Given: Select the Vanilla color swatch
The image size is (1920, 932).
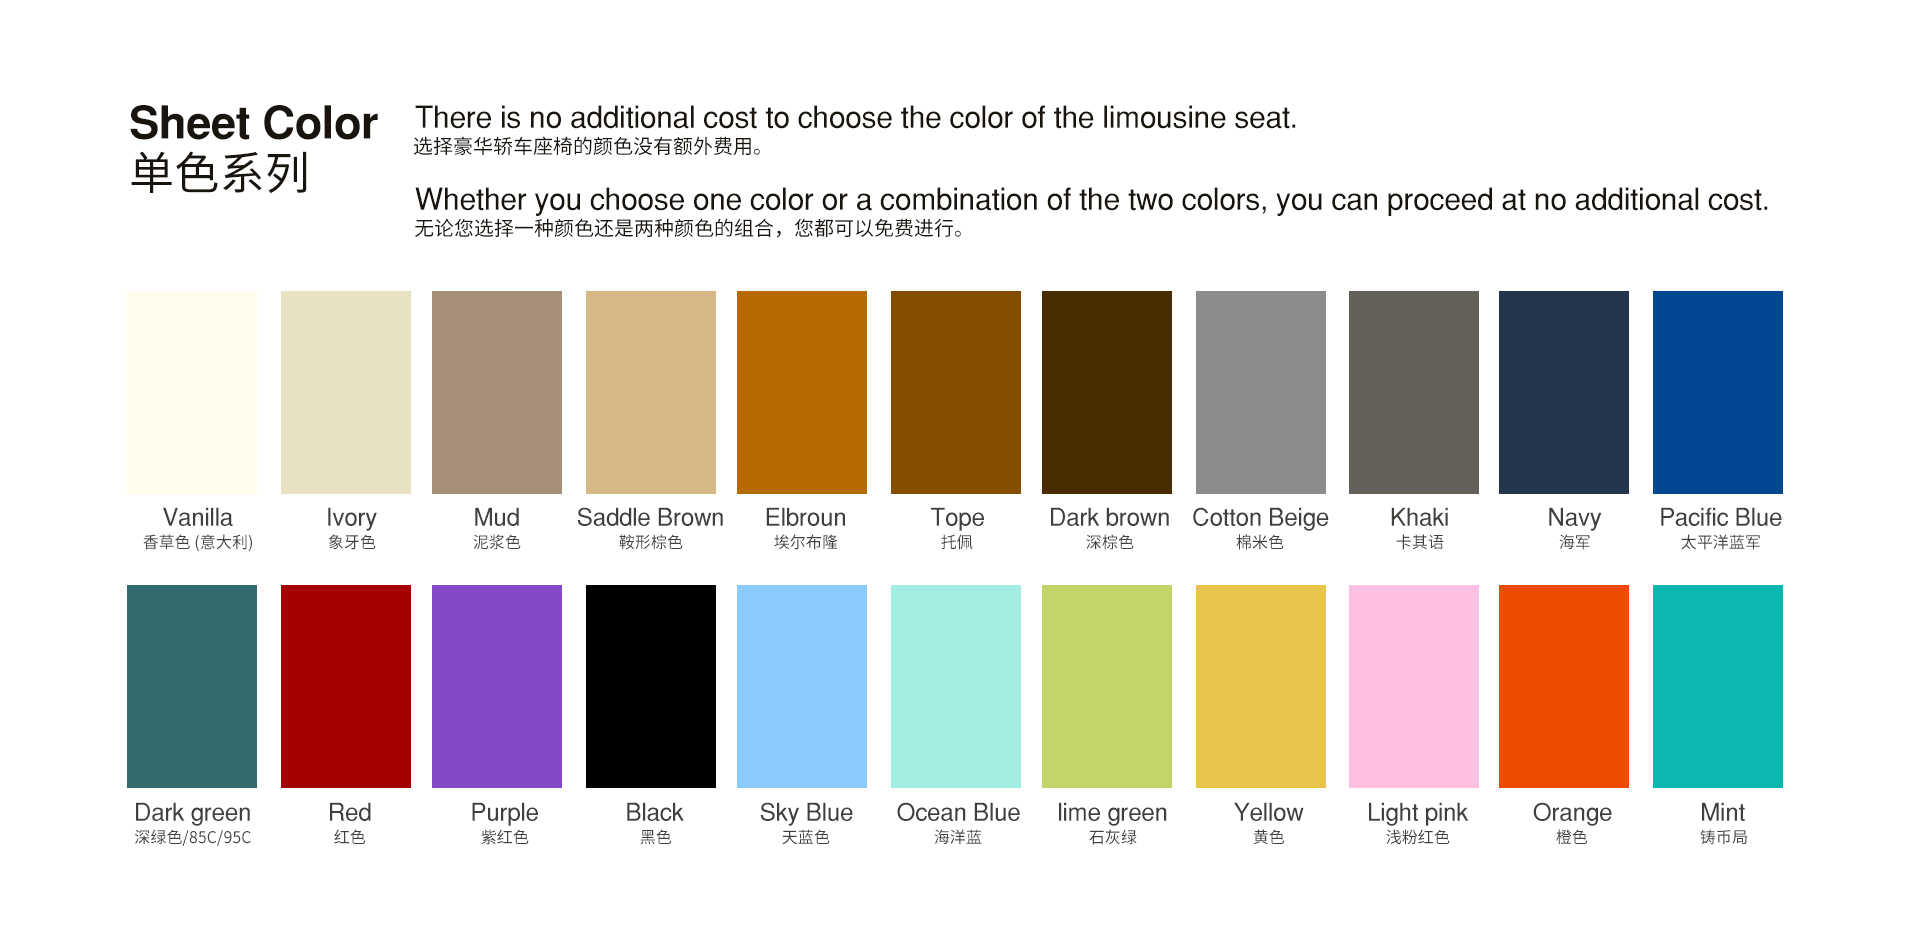Looking at the screenshot, I should (x=192, y=392).
